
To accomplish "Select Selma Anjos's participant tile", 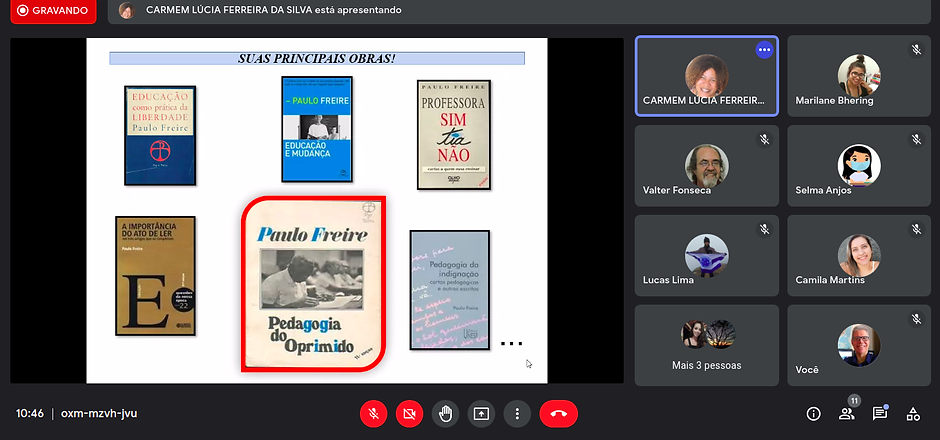I will click(858, 165).
